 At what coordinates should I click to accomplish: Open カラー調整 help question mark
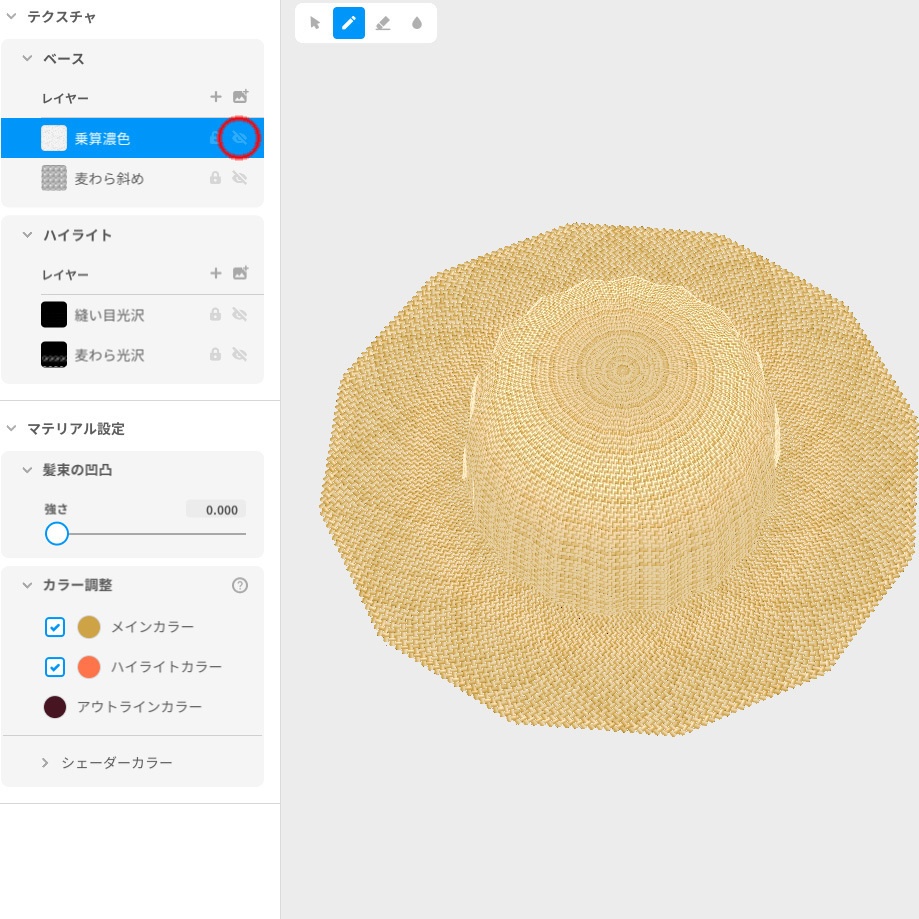click(240, 585)
